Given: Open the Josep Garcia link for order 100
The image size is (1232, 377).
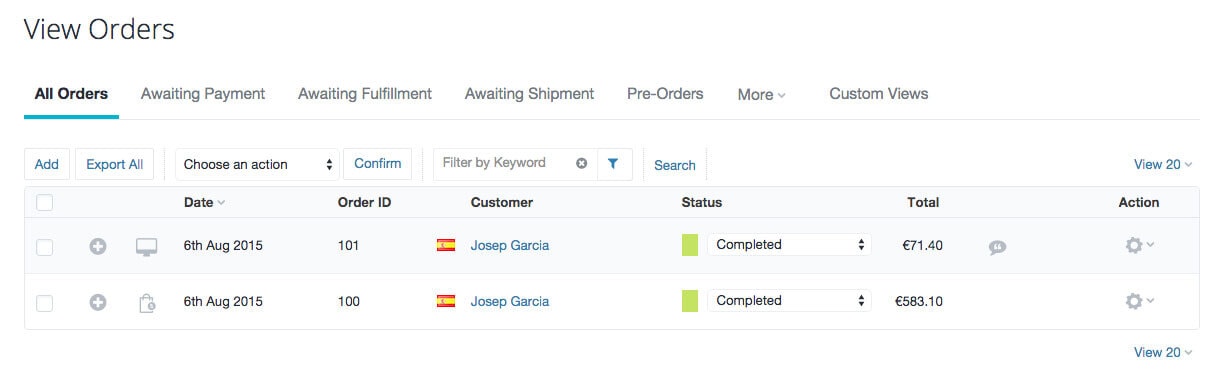Looking at the screenshot, I should coord(510,302).
